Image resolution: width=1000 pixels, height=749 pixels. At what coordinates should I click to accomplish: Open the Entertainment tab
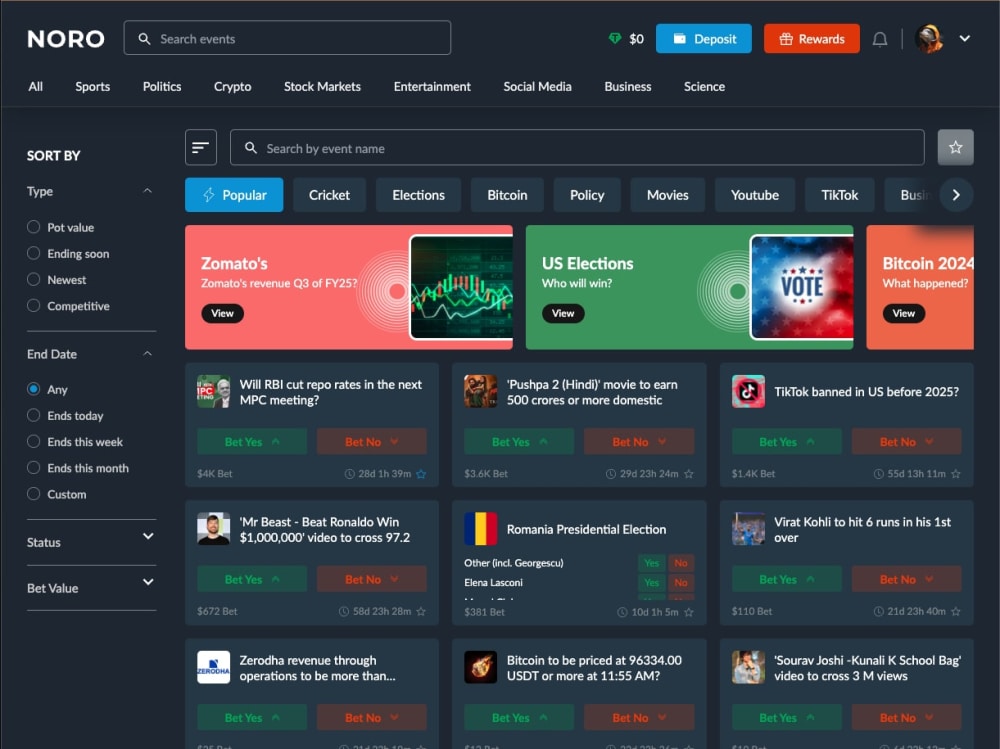pyautogui.click(x=432, y=86)
